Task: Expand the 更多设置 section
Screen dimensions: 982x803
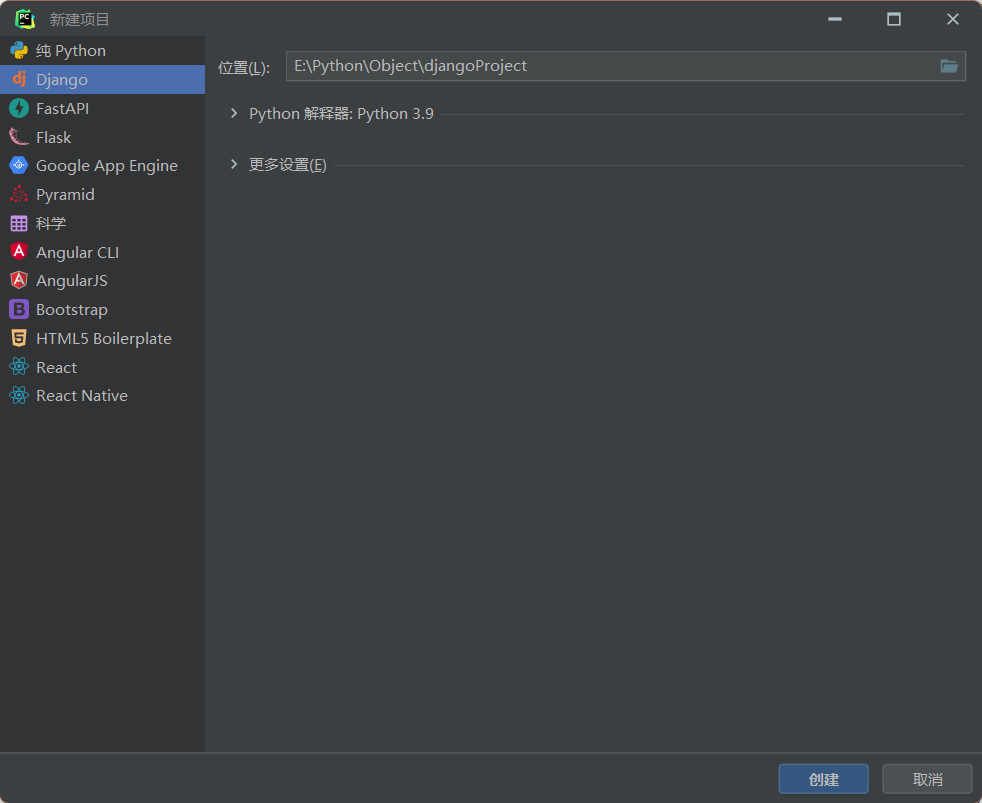Action: pyautogui.click(x=234, y=164)
